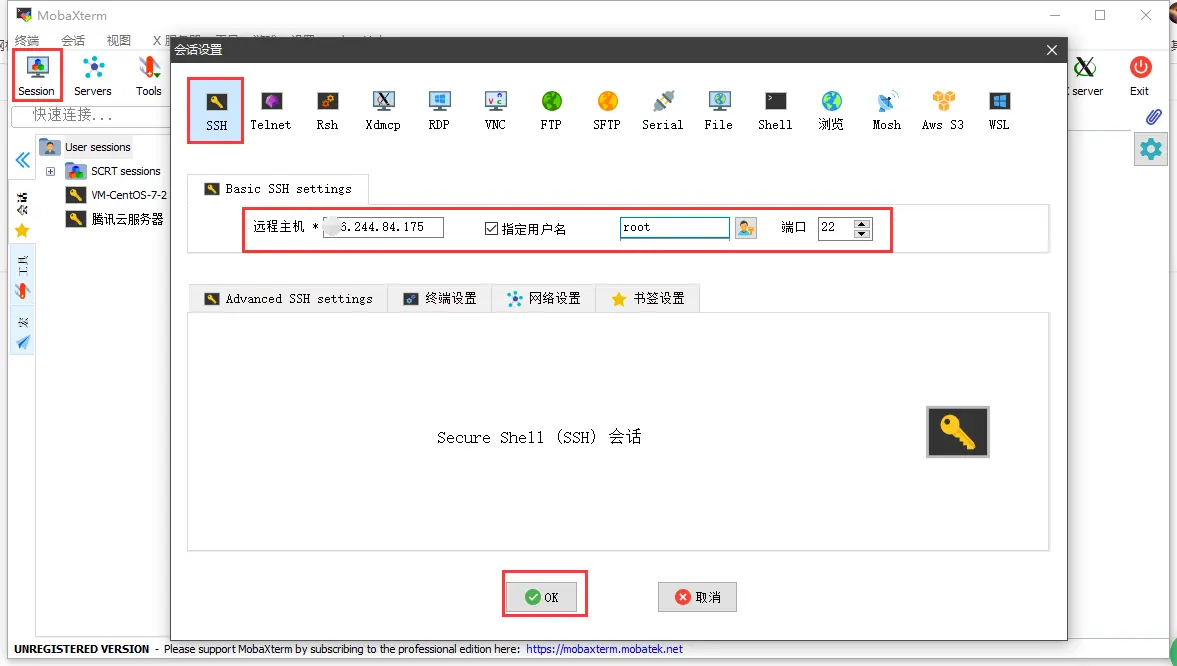Open the 终端 menu
Viewport: 1177px width, 666px height.
tap(27, 40)
